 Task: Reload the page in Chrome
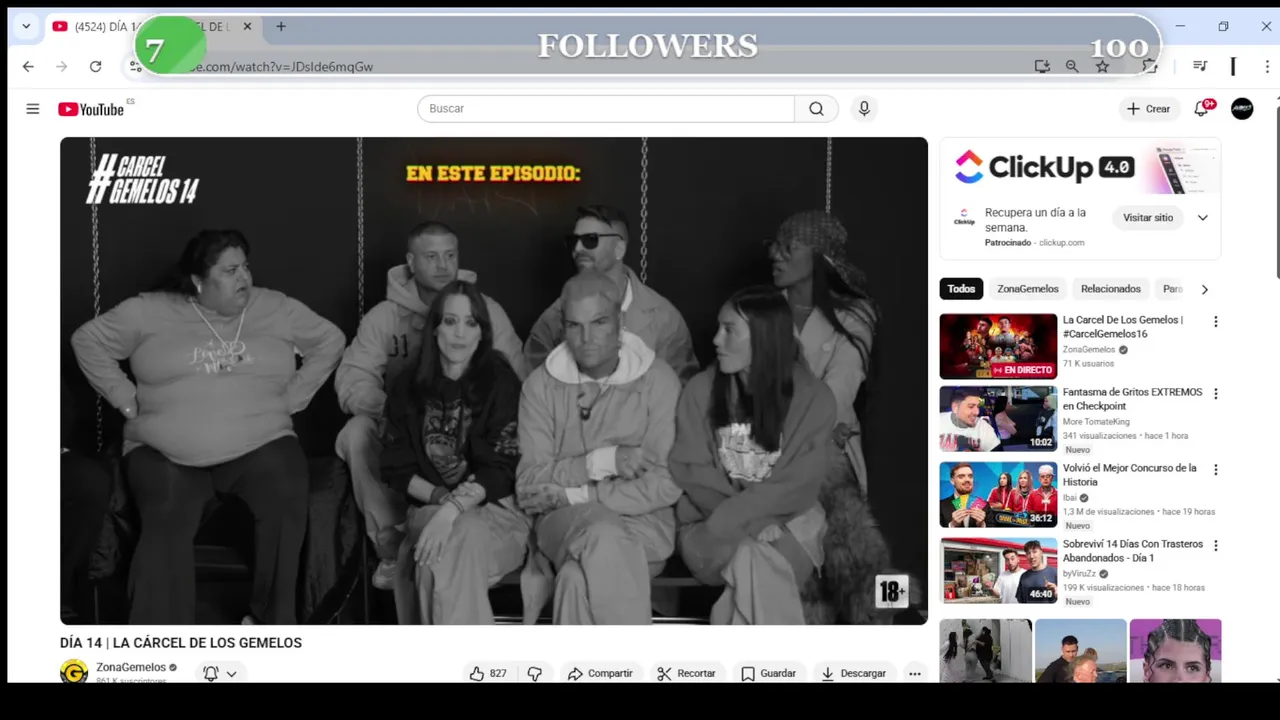[x=95, y=67]
